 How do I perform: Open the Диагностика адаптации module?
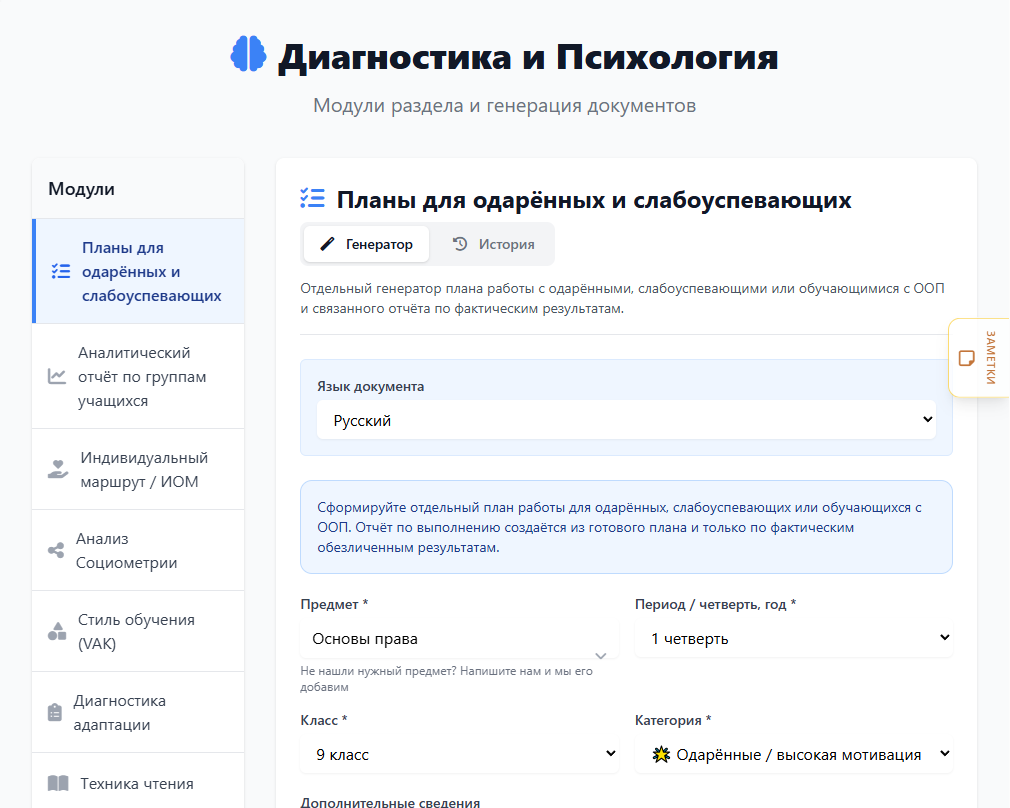138,712
